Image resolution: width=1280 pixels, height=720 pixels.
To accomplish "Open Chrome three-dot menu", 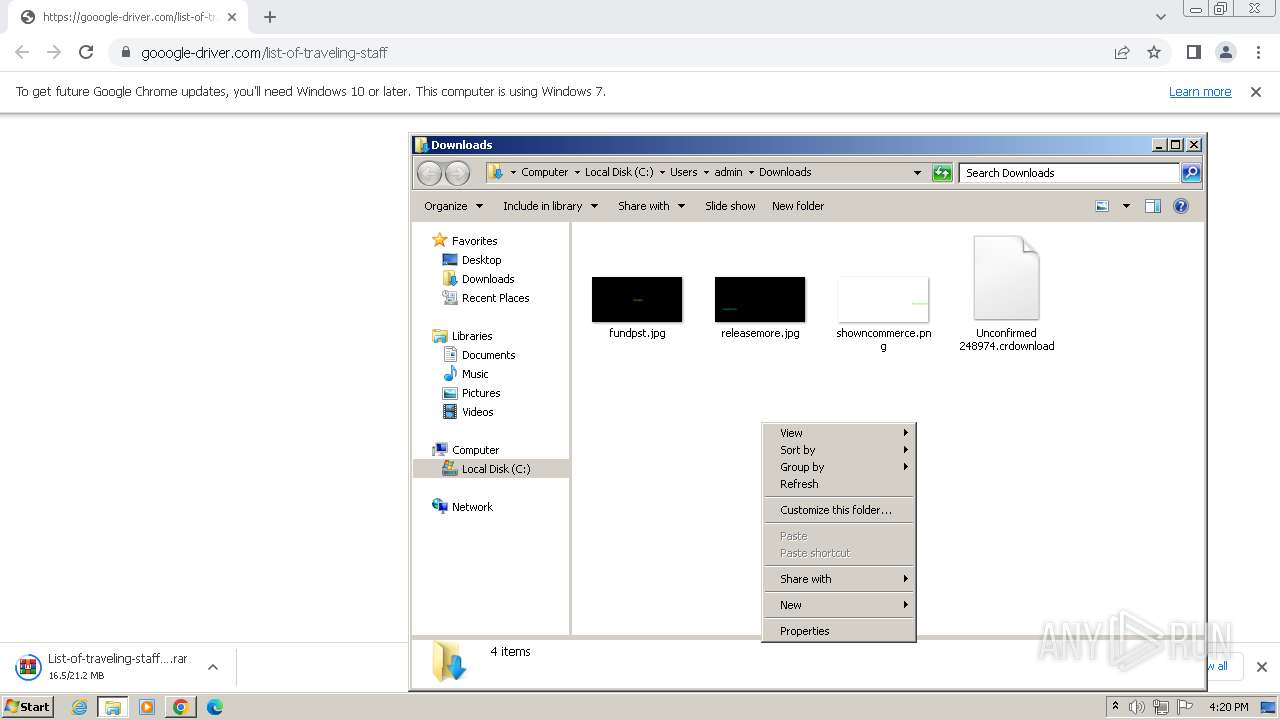I will [1258, 52].
